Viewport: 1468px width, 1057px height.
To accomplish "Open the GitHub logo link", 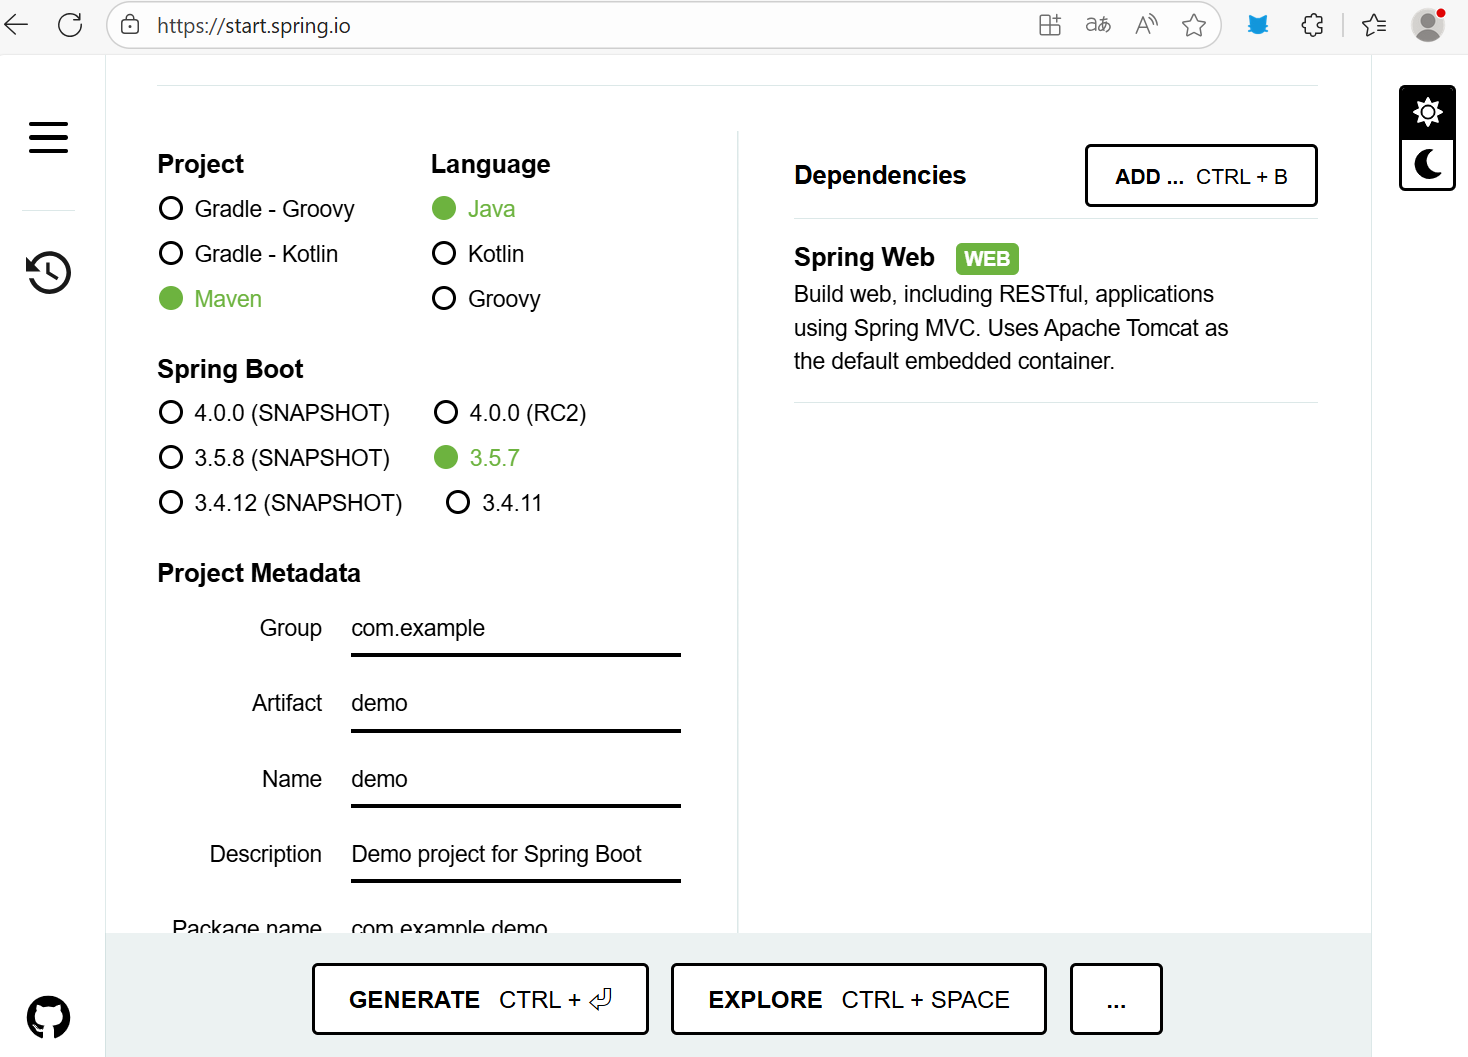I will (x=48, y=1017).
